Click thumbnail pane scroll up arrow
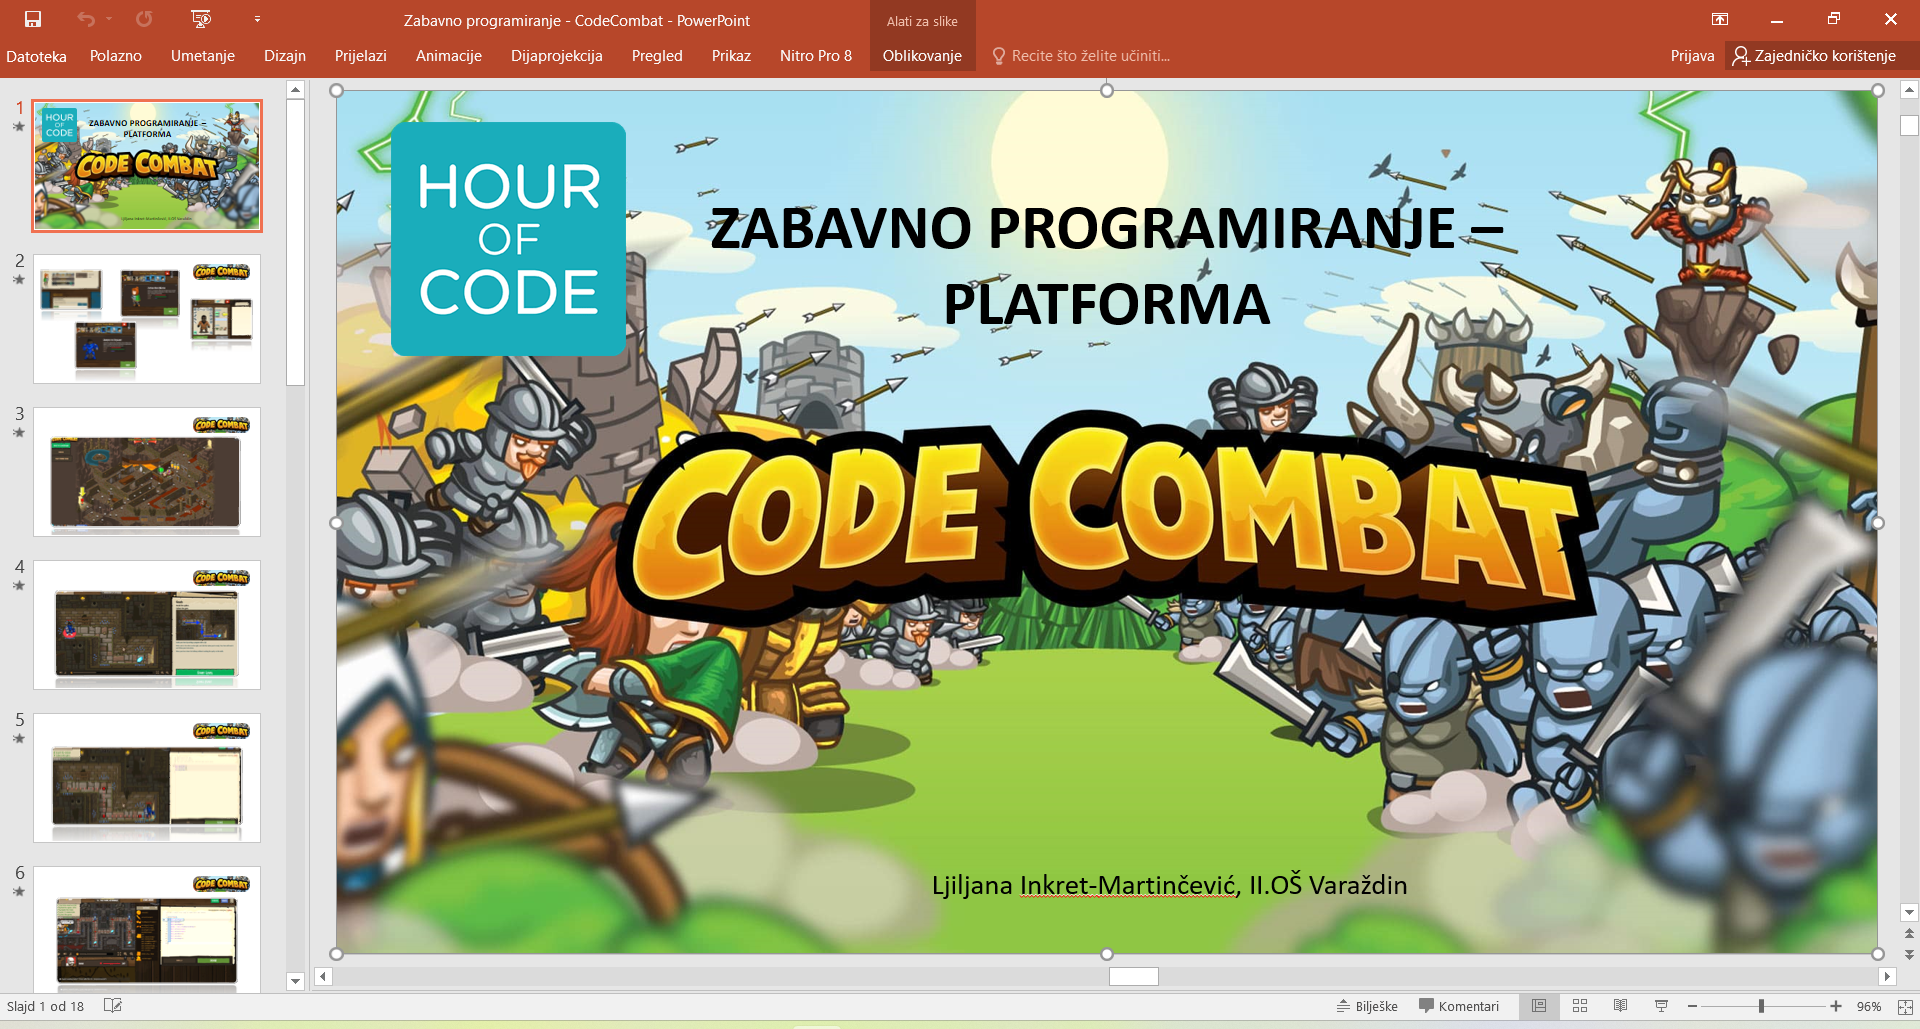1920x1029 pixels. point(295,90)
